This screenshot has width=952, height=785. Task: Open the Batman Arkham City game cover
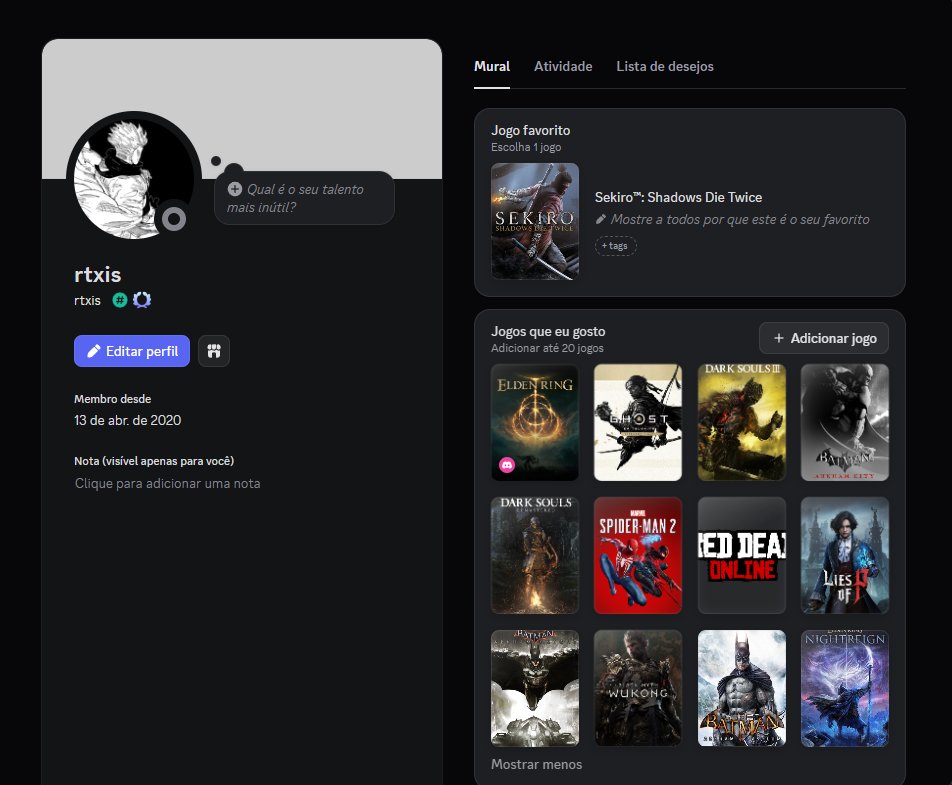coord(845,423)
